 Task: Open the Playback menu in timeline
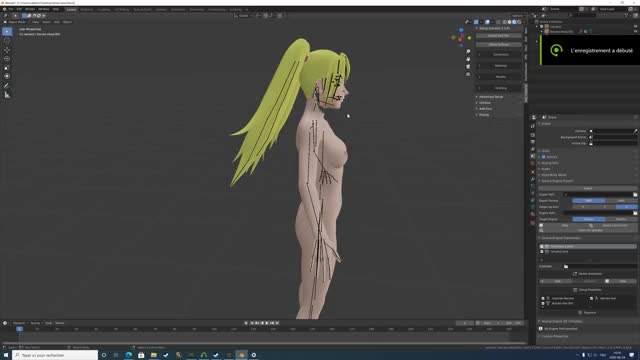click(x=19, y=323)
